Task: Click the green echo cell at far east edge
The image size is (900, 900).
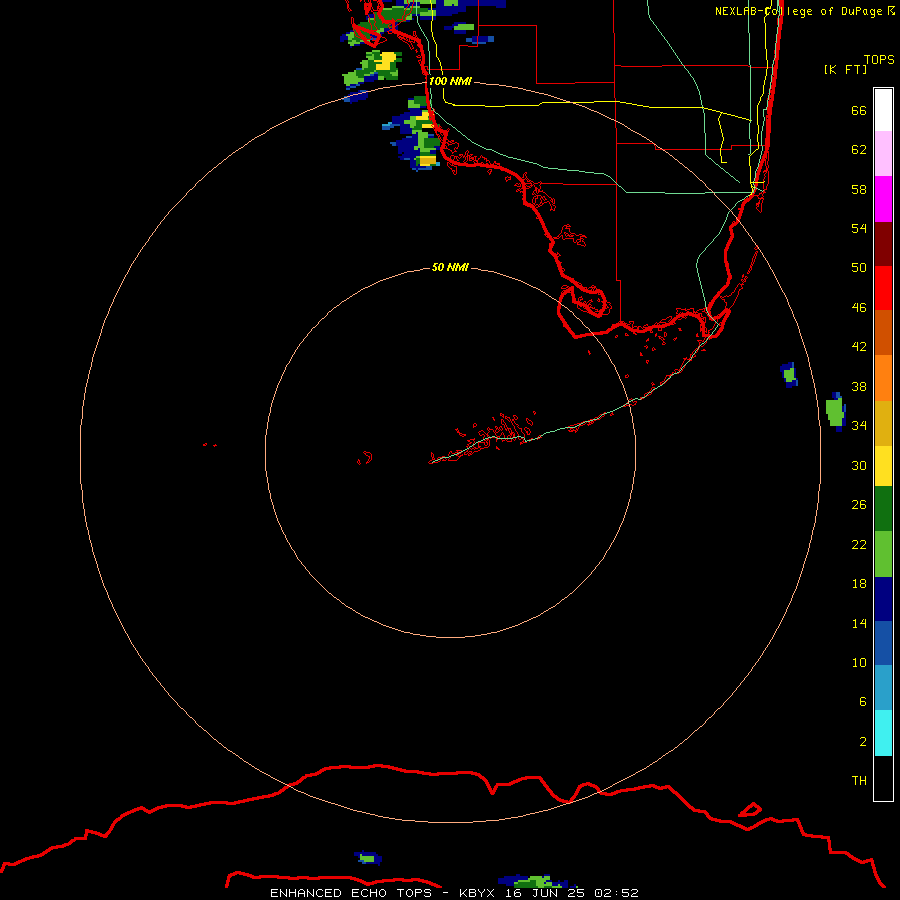Action: [x=835, y=412]
